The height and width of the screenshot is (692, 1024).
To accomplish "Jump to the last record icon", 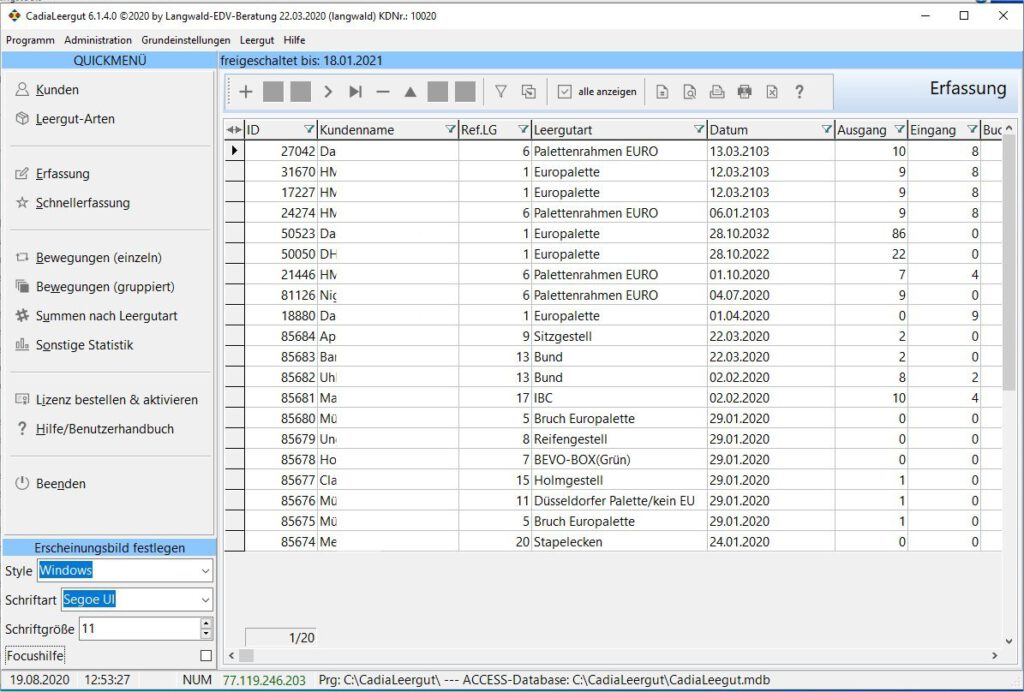I will click(355, 92).
